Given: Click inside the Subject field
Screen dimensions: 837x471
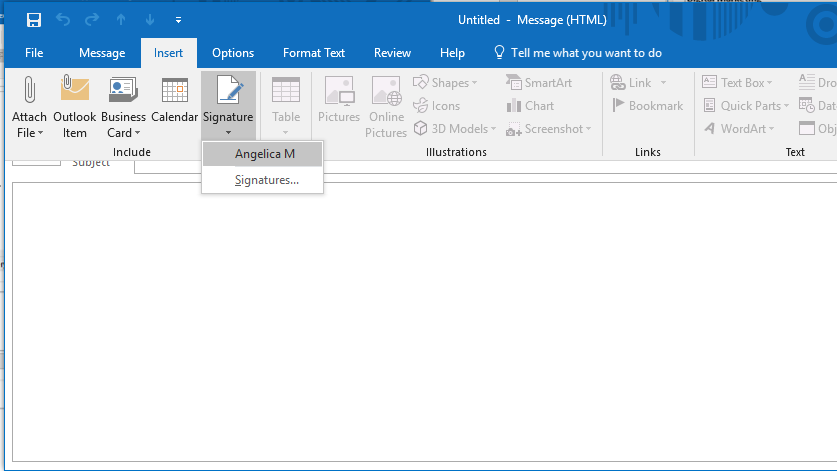Looking at the screenshot, I should pyautogui.click(x=480, y=165).
